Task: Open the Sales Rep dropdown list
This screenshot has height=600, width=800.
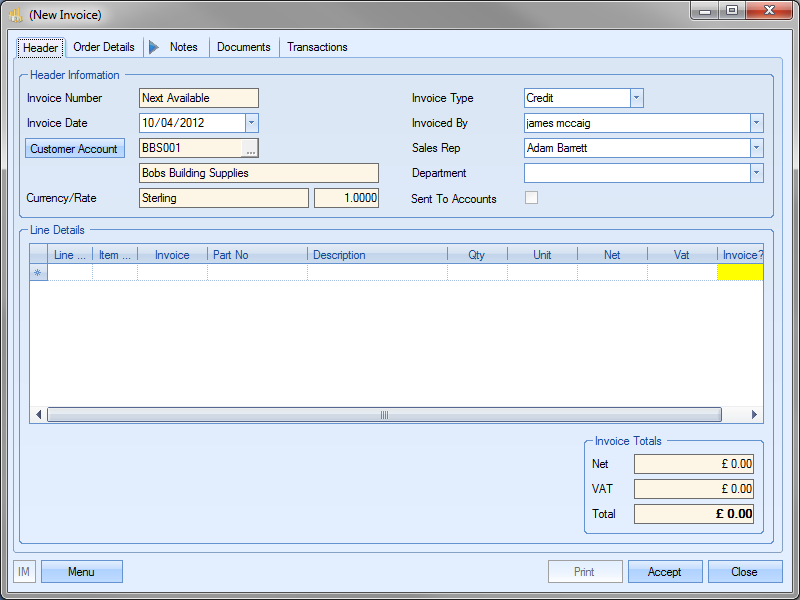Action: pos(756,148)
